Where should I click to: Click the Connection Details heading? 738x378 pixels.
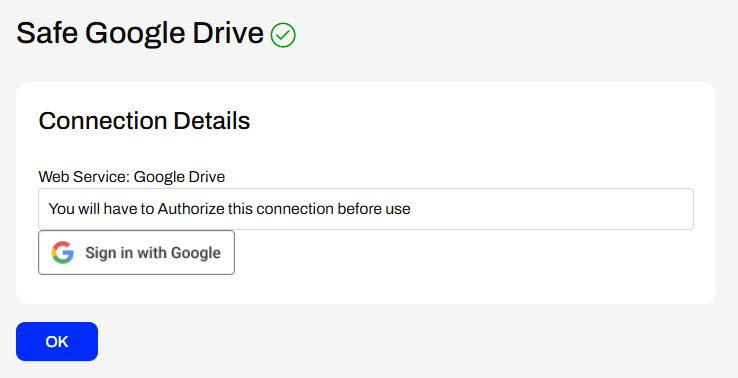point(144,121)
